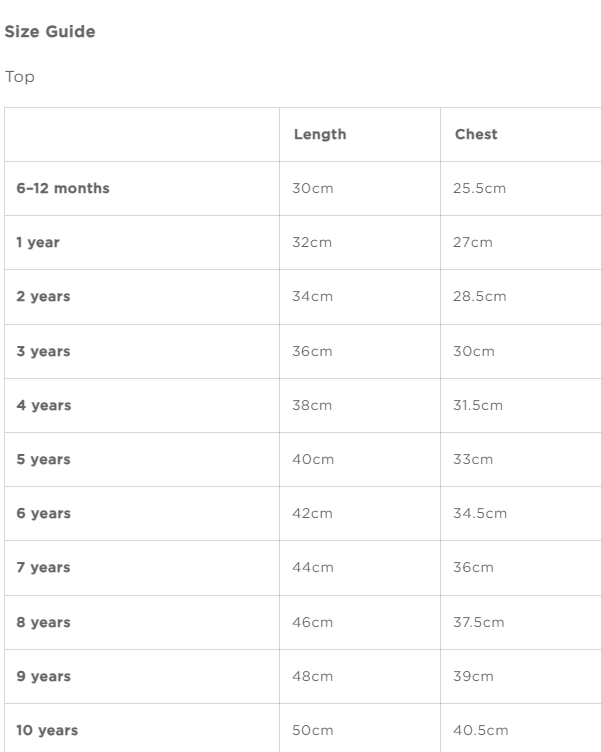The image size is (601, 752).
Task: Click the 28.5cm chest cell
Action: [x=479, y=297]
